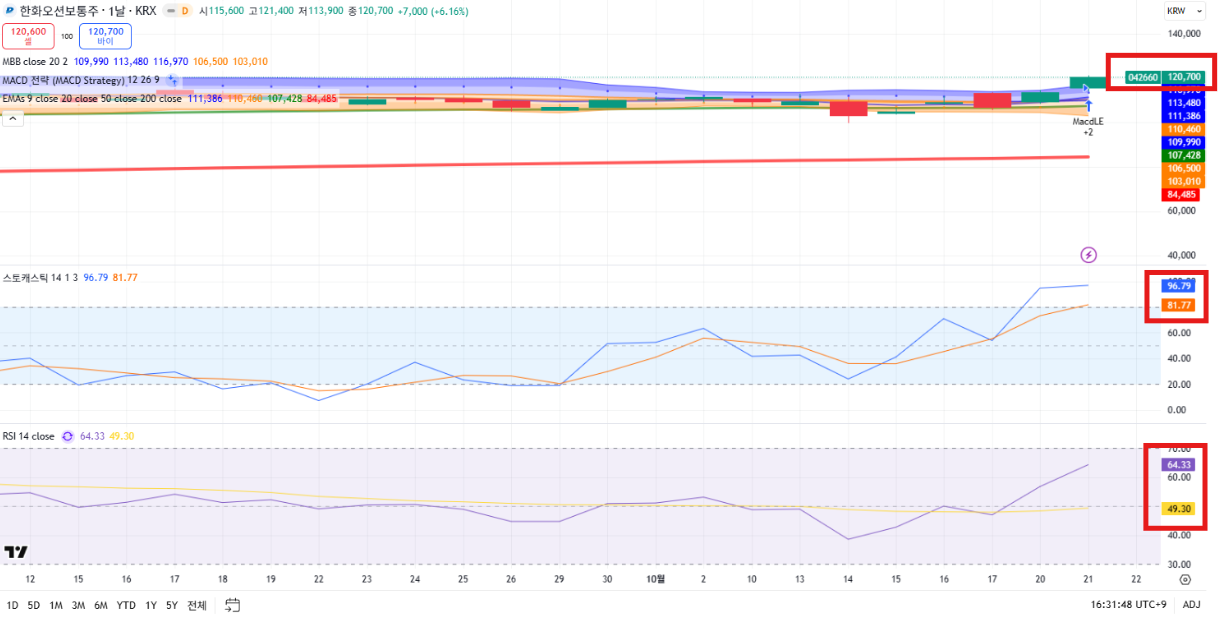Toggle the ADJ adjusted data button
This screenshot has width=1218, height=617.
pos(1192,605)
